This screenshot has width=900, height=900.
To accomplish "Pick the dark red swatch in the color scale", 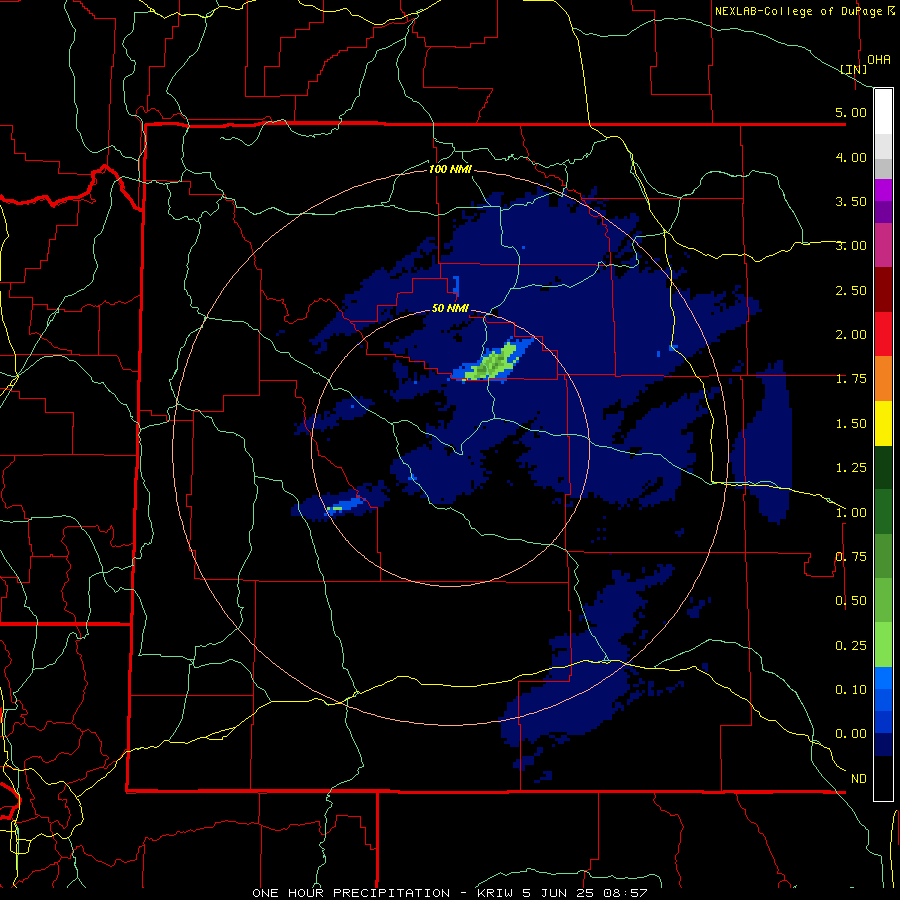I will pos(883,290).
